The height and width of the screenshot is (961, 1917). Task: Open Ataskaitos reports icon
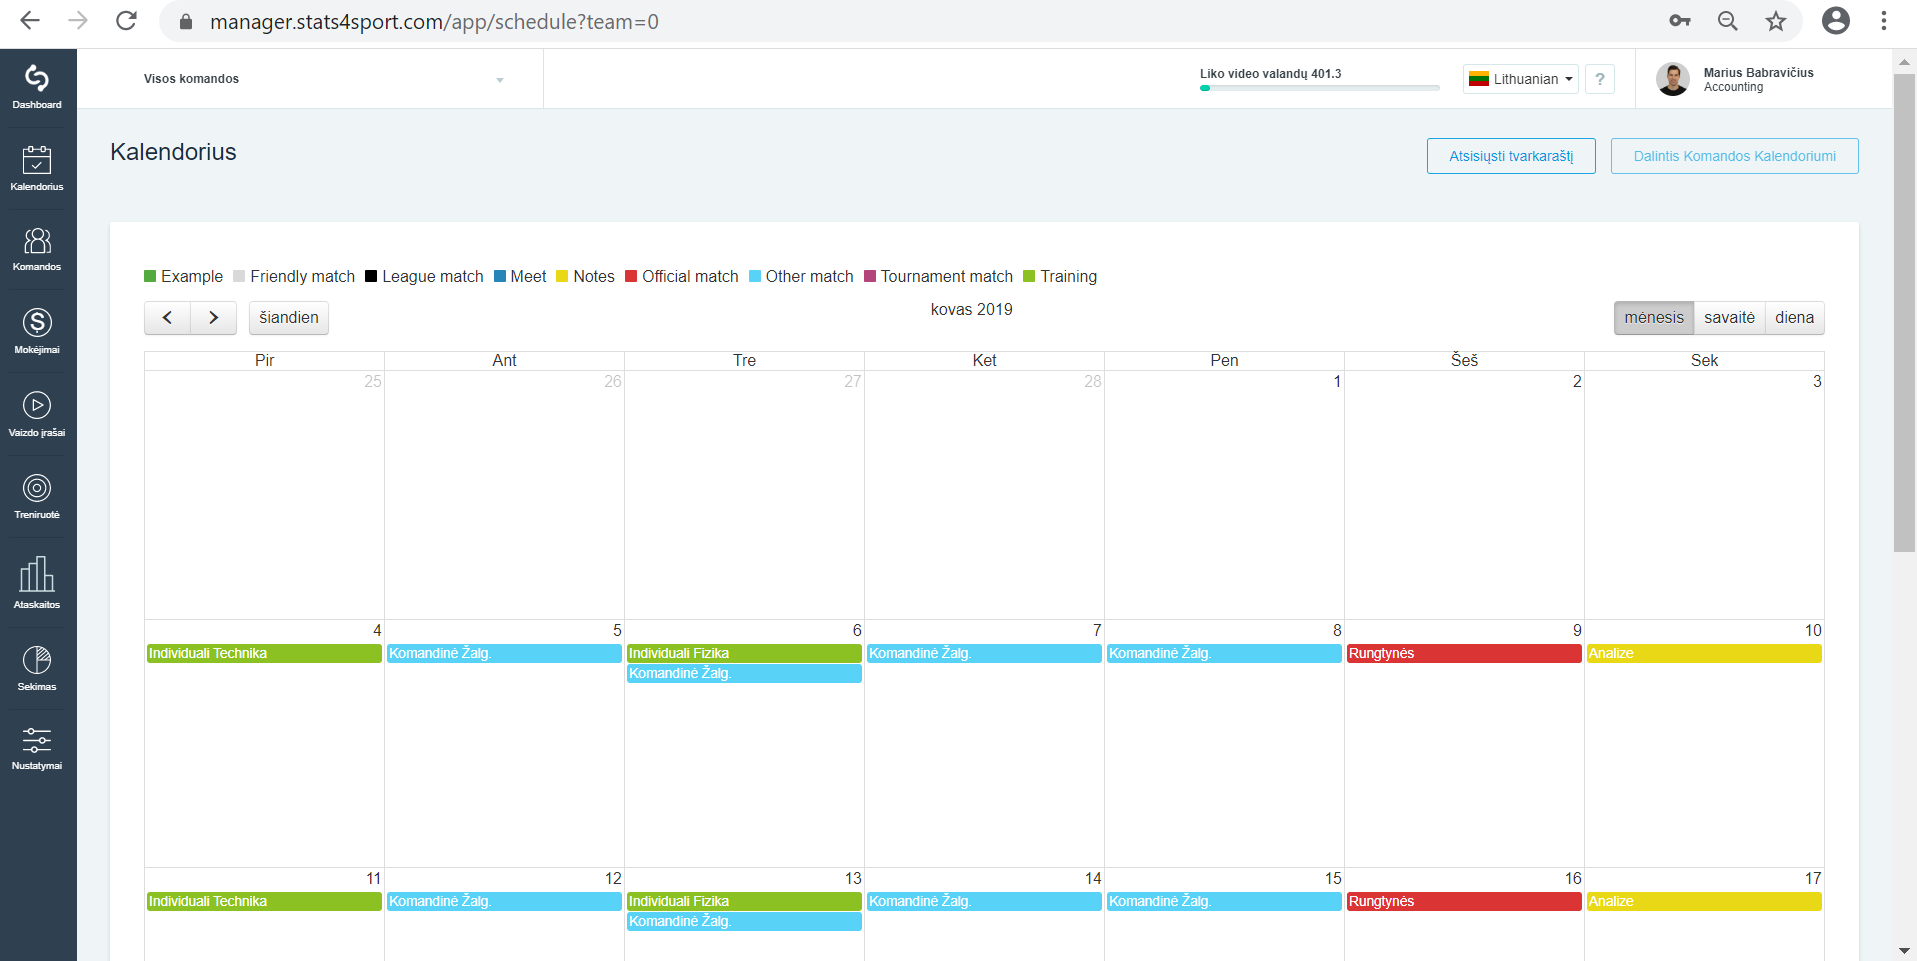(37, 583)
